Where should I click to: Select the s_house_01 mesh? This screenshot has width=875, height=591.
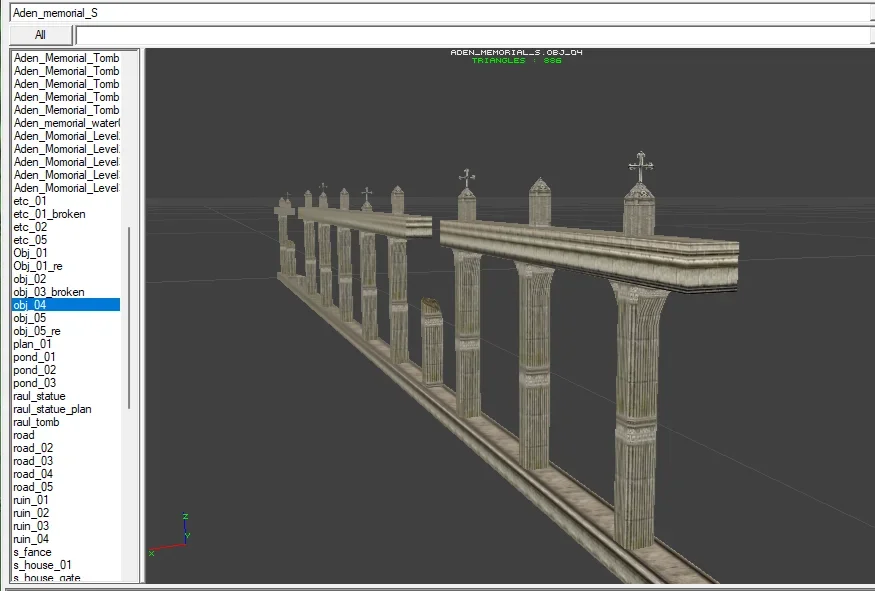pos(66,565)
